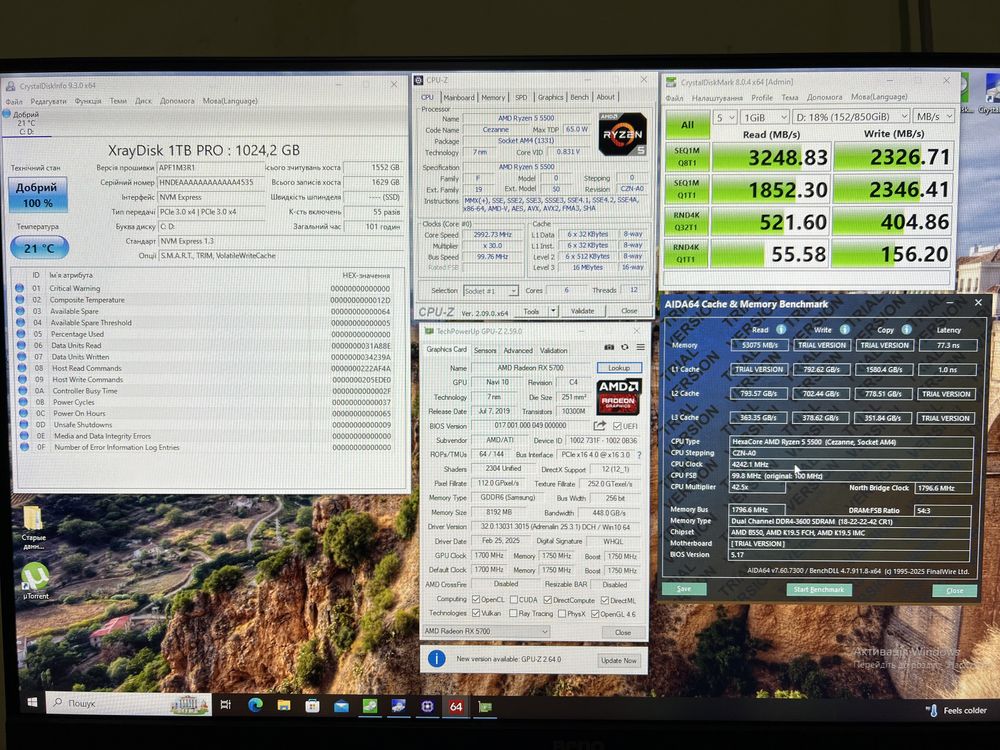Image resolution: width=1000 pixels, height=750 pixels.
Task: Open GPU-Z hamburger menu icon
Action: point(640,348)
